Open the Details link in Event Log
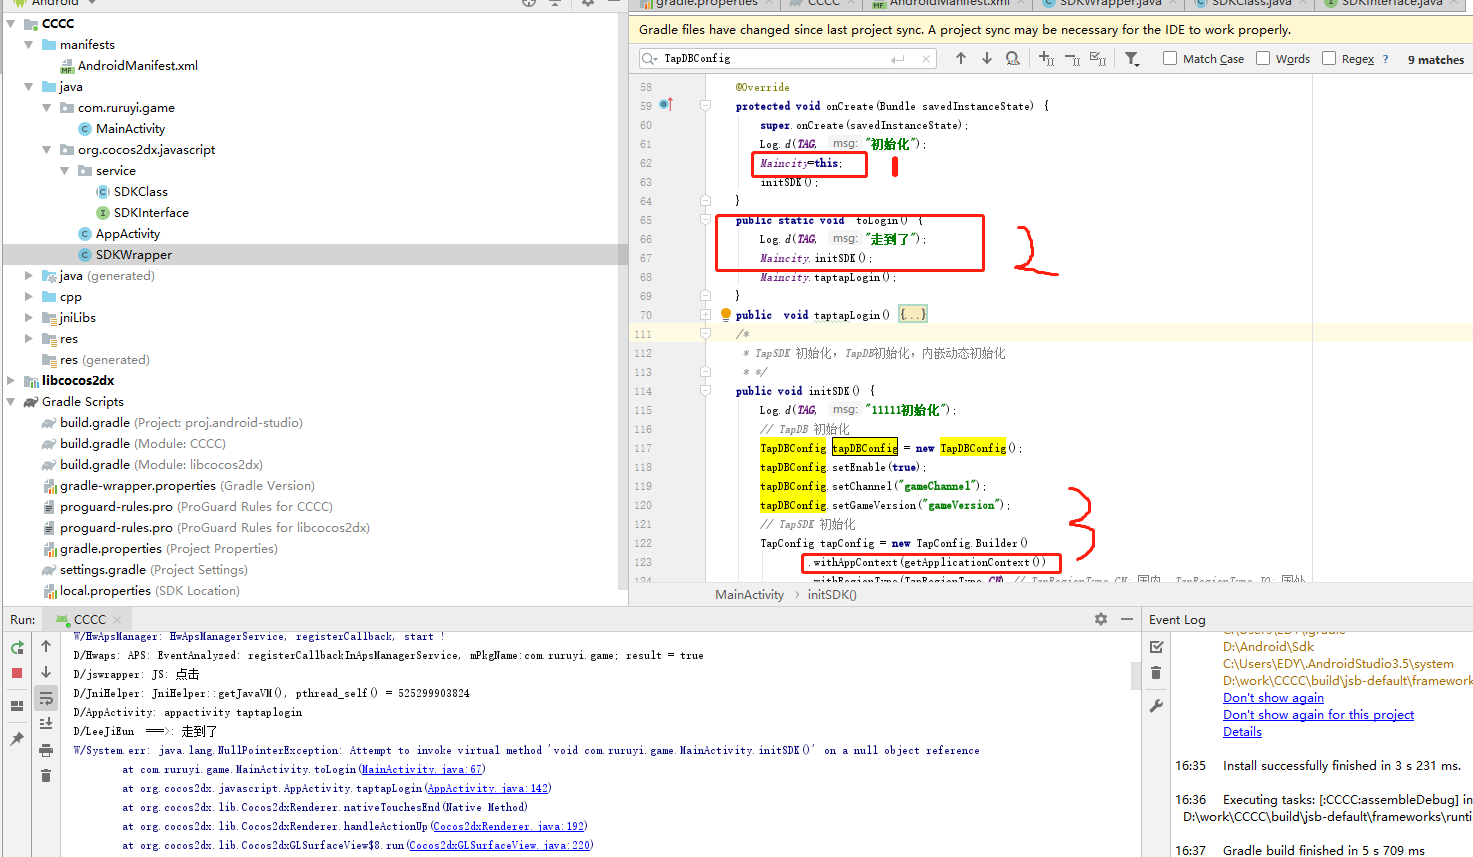1473x857 pixels. point(1242,732)
